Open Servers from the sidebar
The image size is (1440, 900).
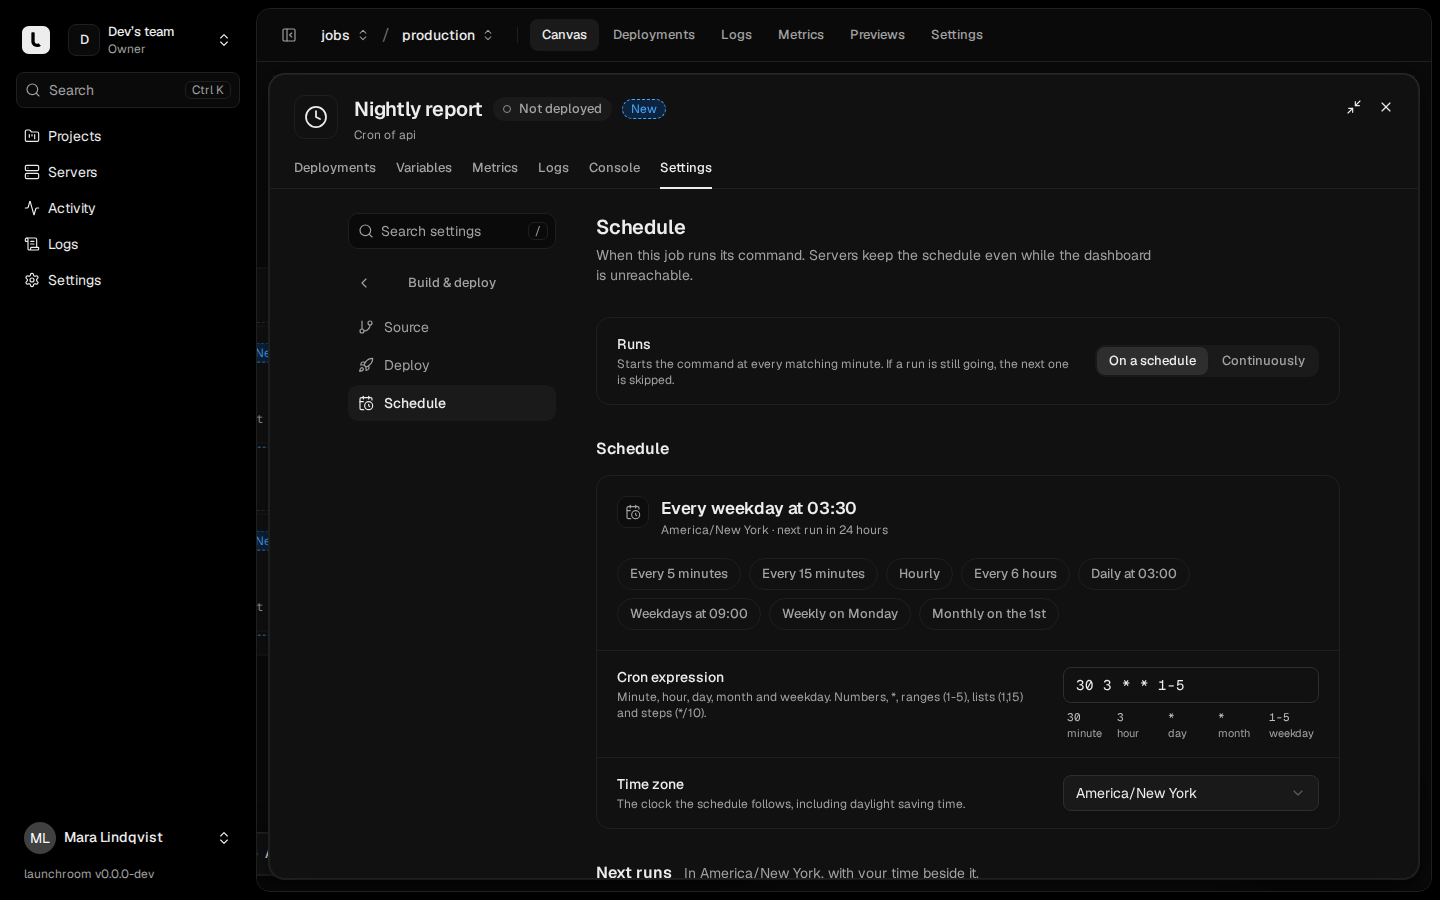point(128,172)
